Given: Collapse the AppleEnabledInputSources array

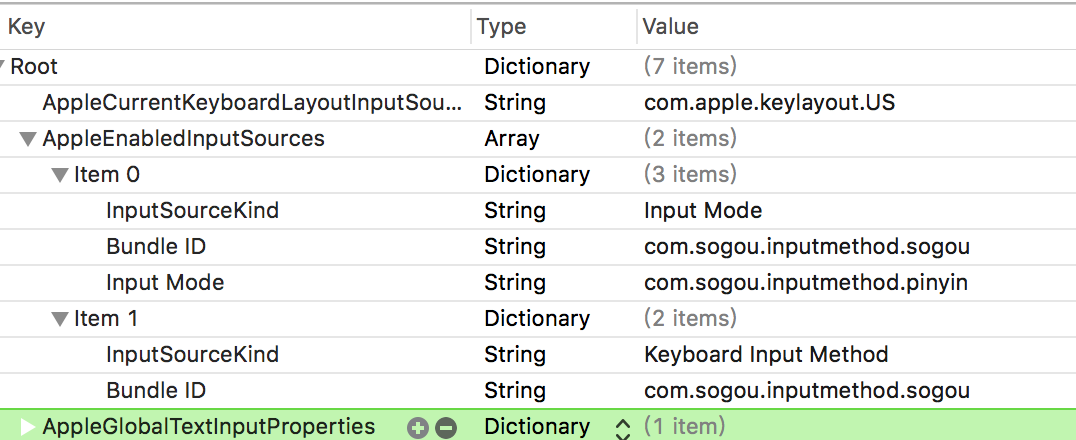Looking at the screenshot, I should click(x=27, y=139).
